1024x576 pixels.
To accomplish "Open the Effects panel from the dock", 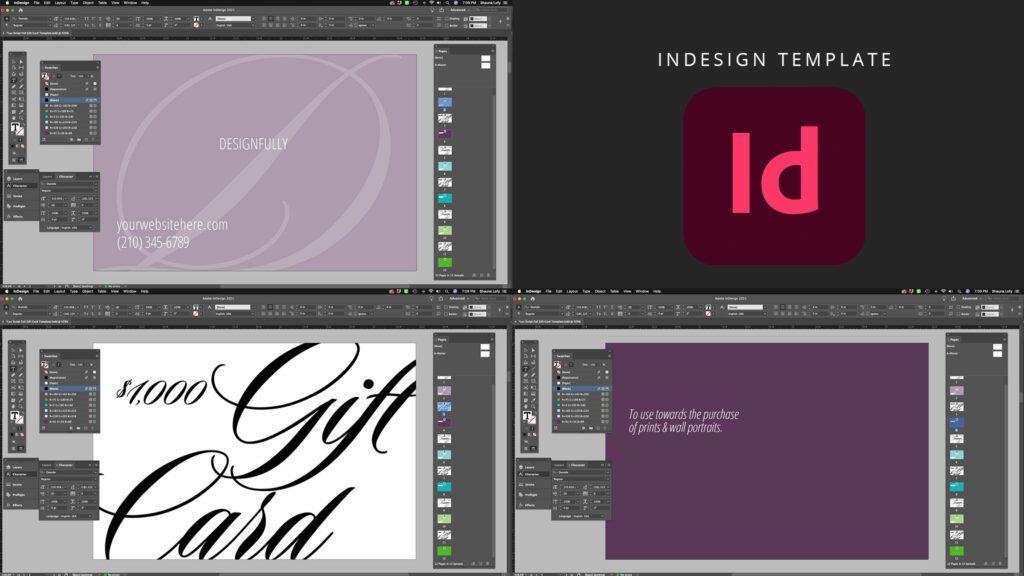I will coord(22,217).
